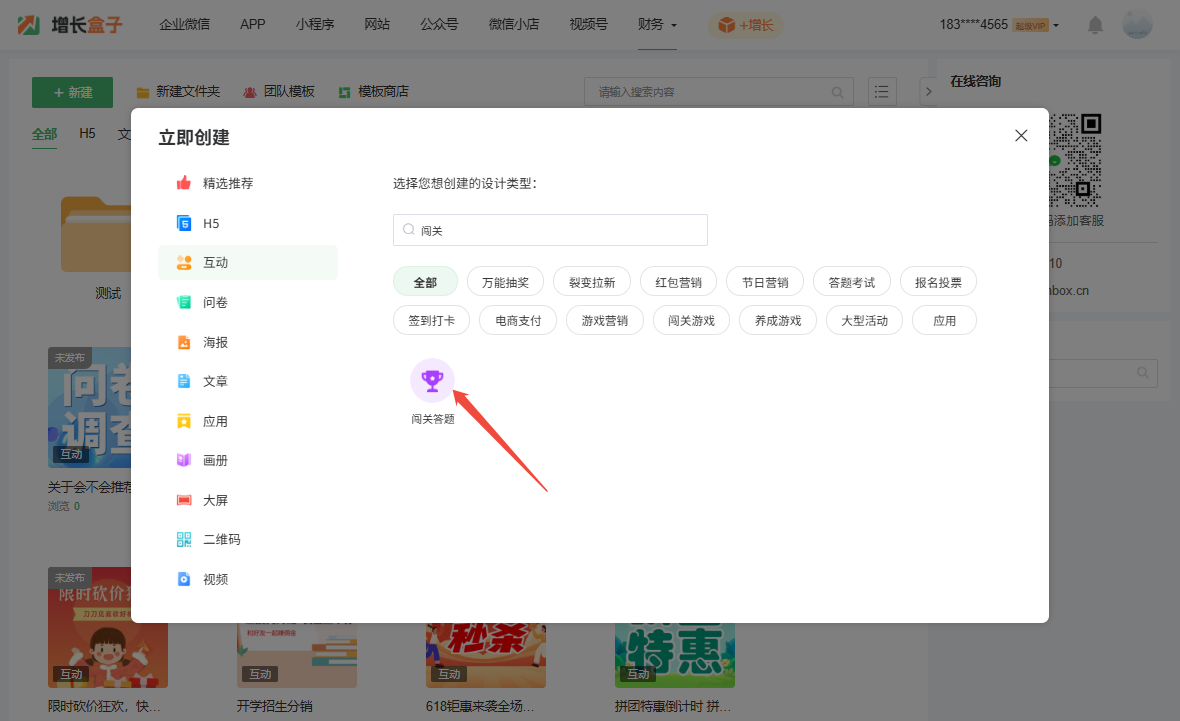1180x721 pixels.
Task: Choose the 大屏 sidebar item
Action: pos(215,500)
